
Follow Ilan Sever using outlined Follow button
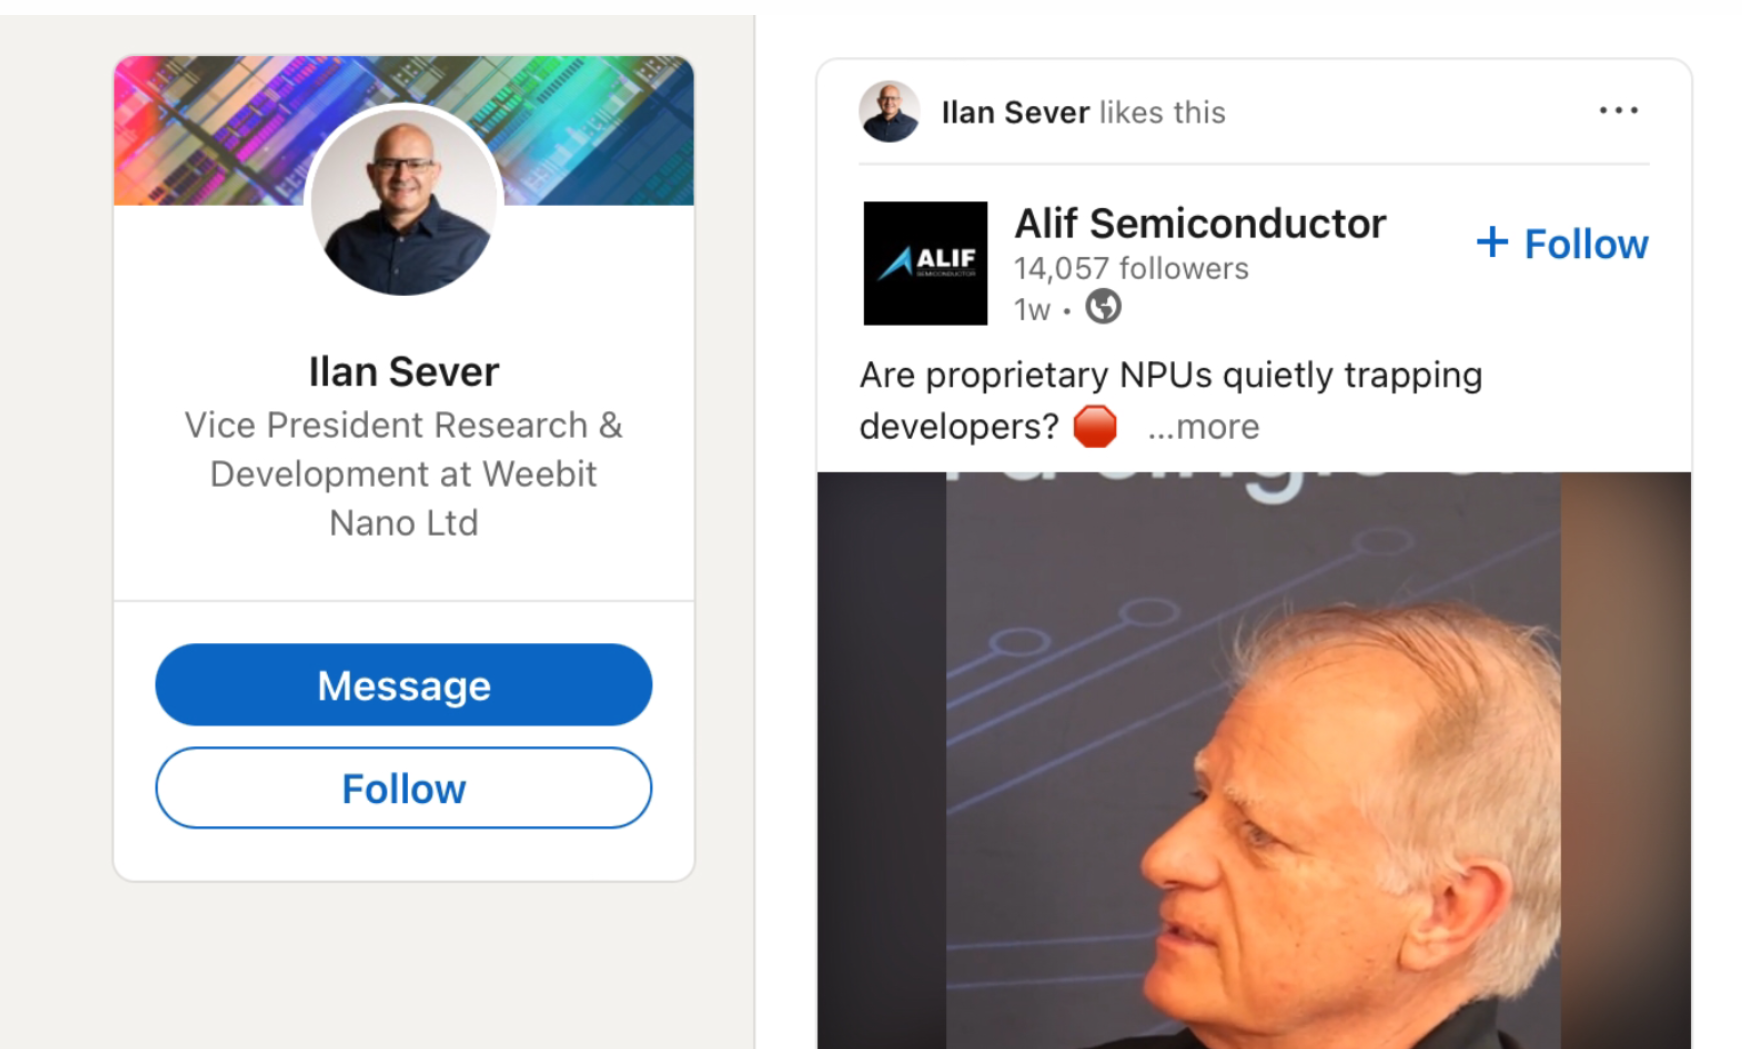pyautogui.click(x=404, y=788)
